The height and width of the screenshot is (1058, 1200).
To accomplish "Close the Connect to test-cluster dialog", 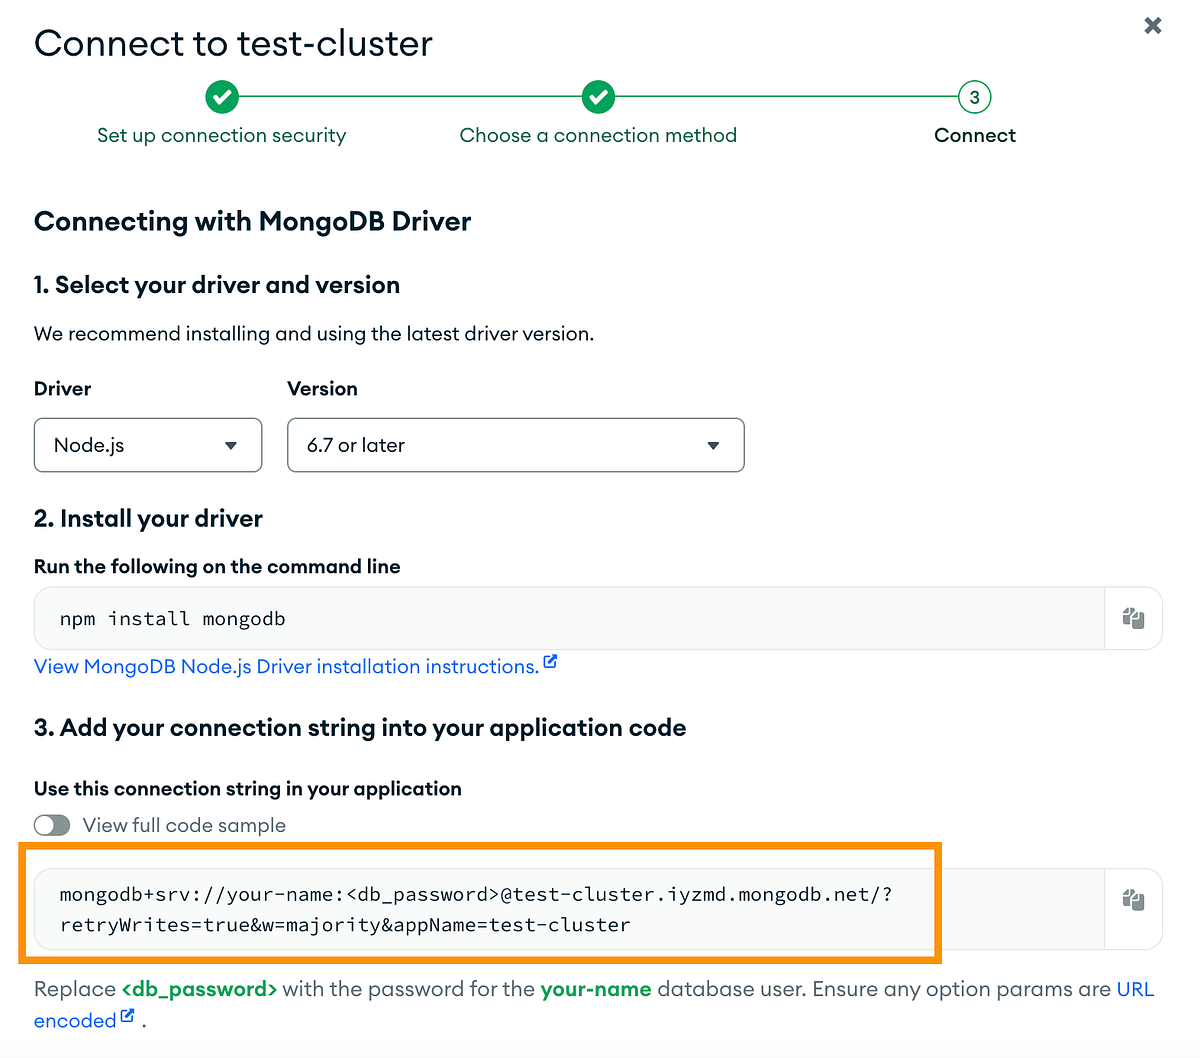I will pos(1152,26).
